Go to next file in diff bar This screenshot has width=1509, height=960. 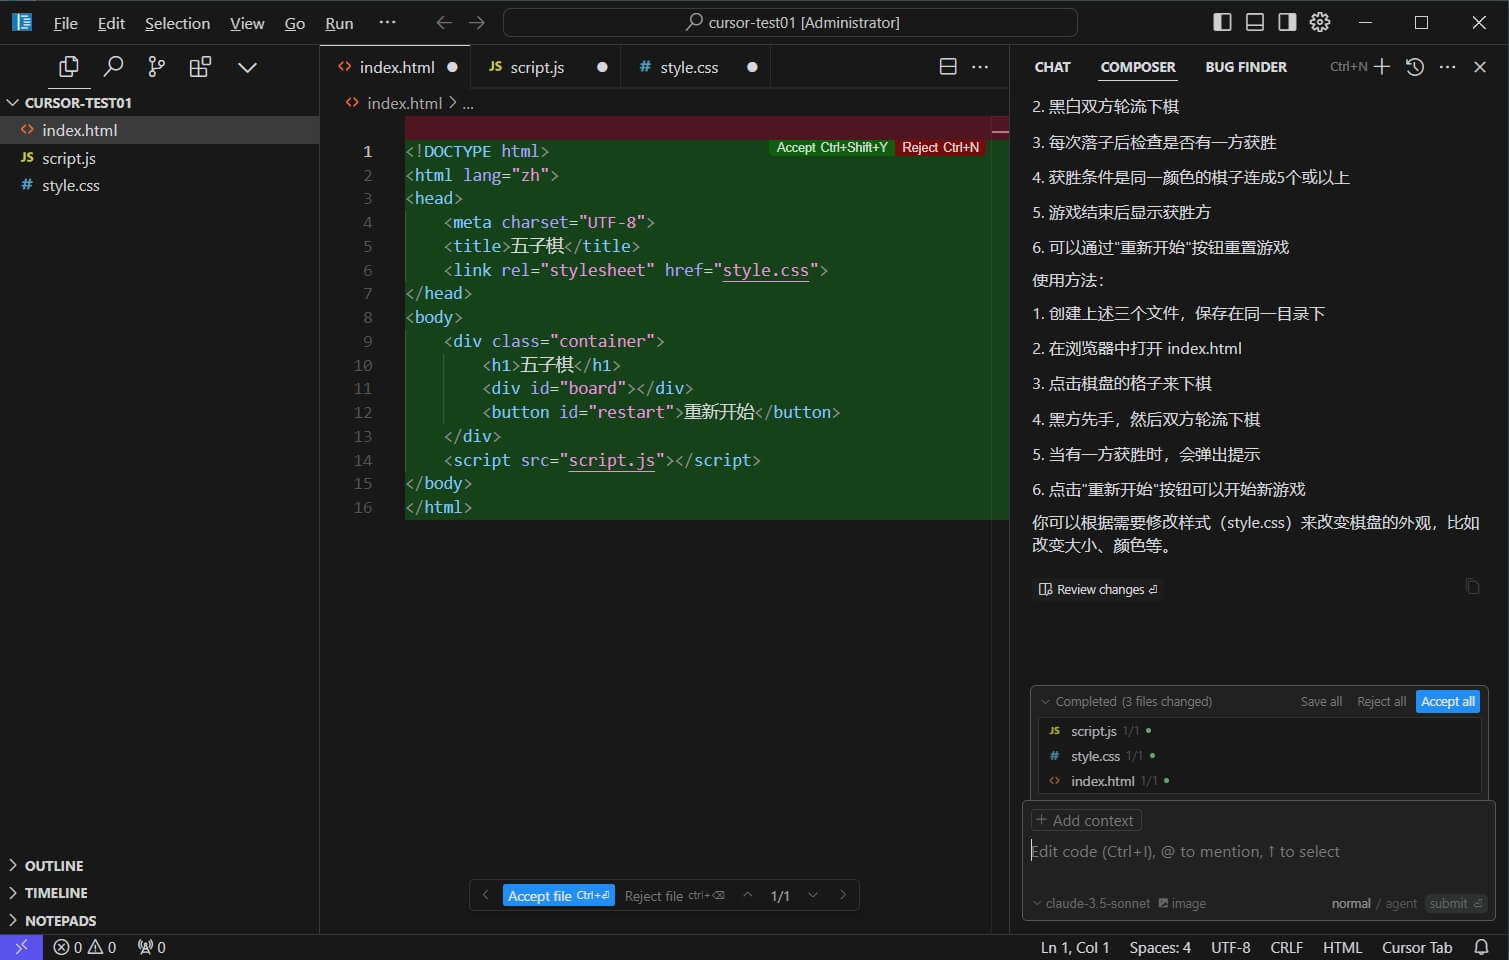pos(843,895)
